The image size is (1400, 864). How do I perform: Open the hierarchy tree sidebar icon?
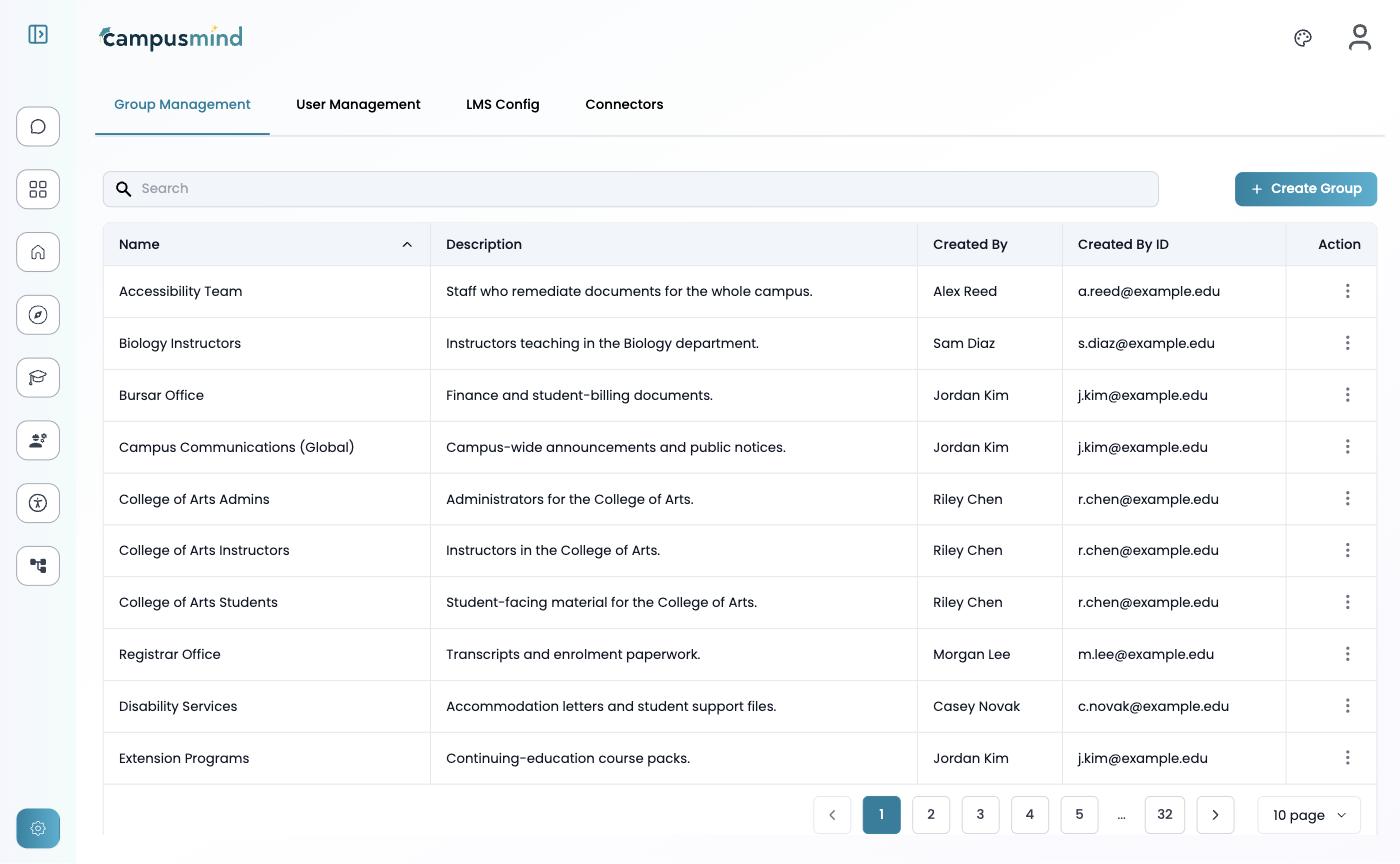(x=38, y=566)
